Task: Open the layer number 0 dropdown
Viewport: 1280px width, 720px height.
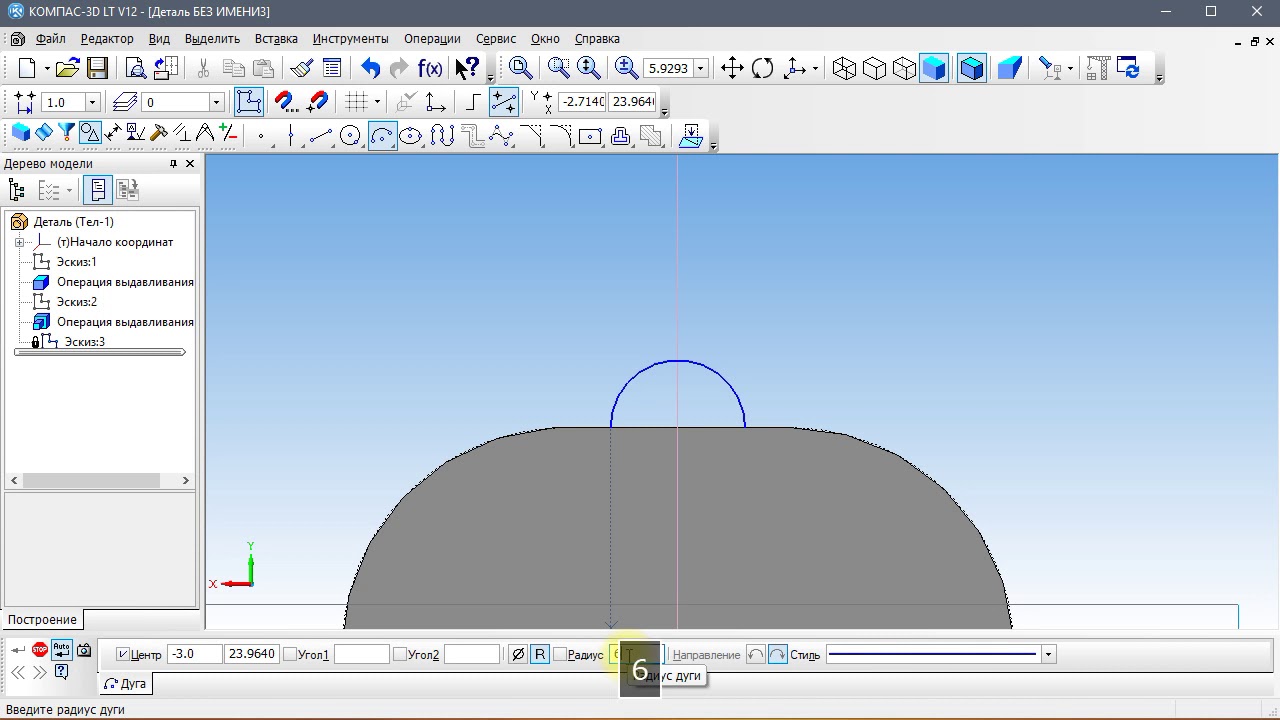Action: coord(215,102)
